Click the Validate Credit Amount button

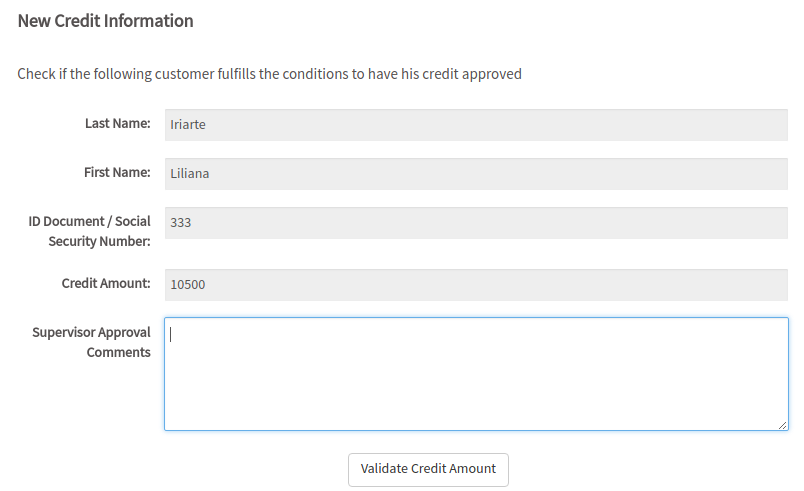tap(428, 469)
